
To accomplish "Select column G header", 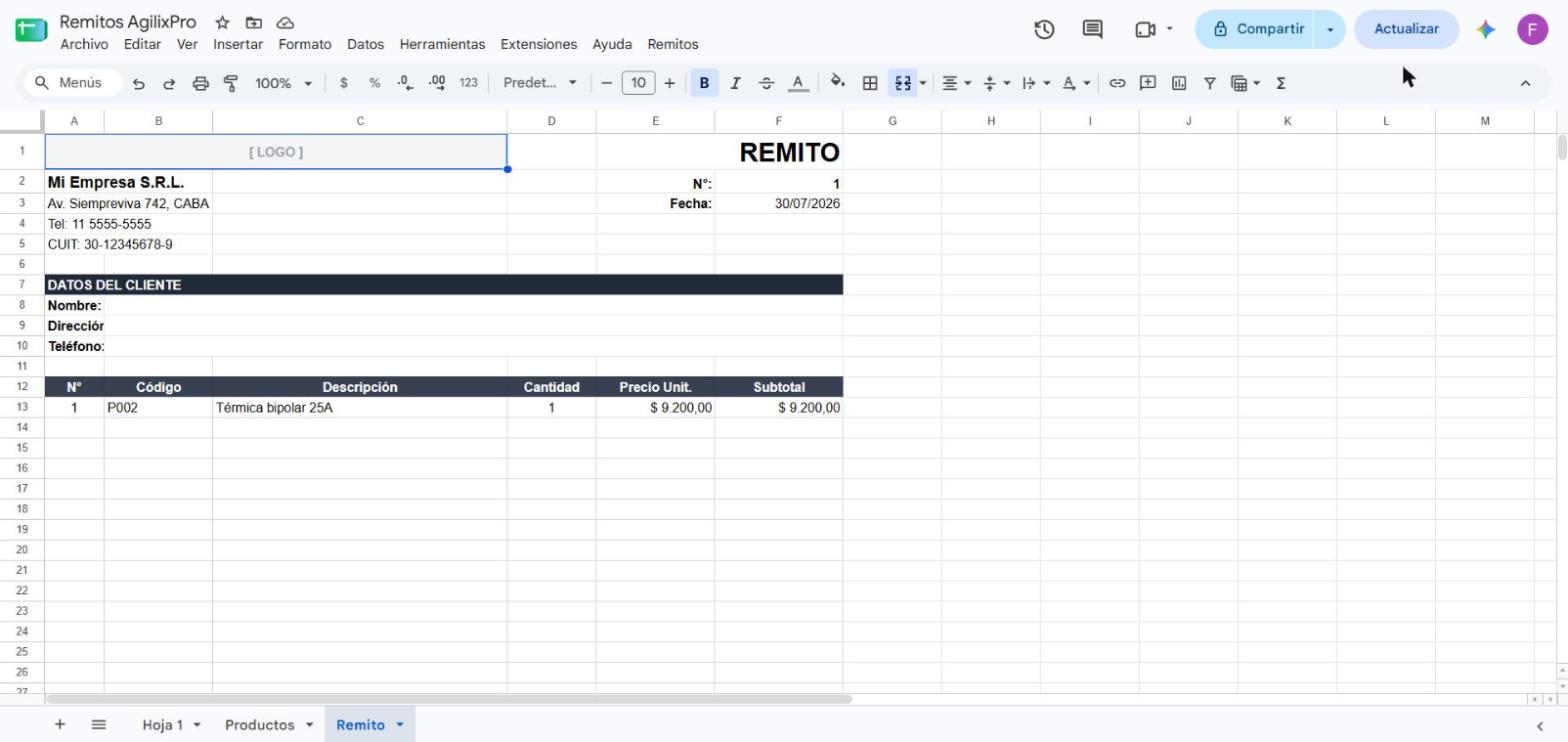I will pyautogui.click(x=892, y=121).
